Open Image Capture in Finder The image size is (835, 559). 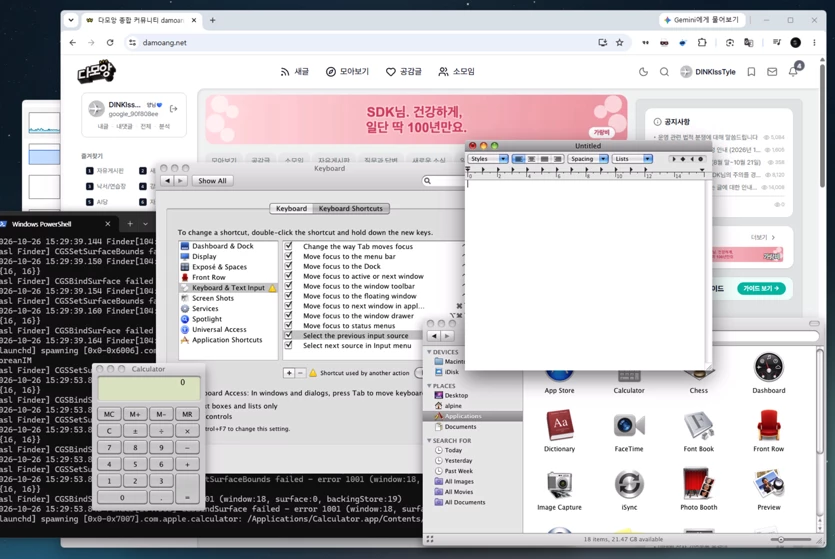(559, 484)
